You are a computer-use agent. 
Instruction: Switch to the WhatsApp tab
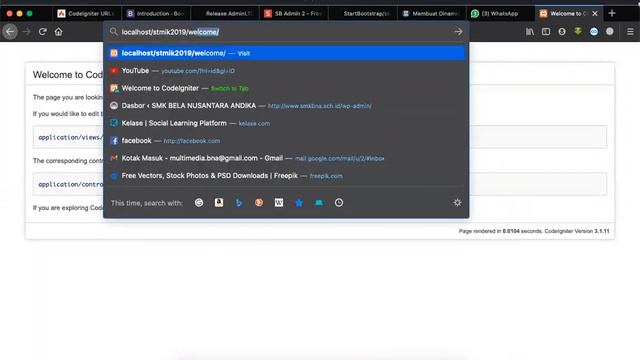pos(500,13)
